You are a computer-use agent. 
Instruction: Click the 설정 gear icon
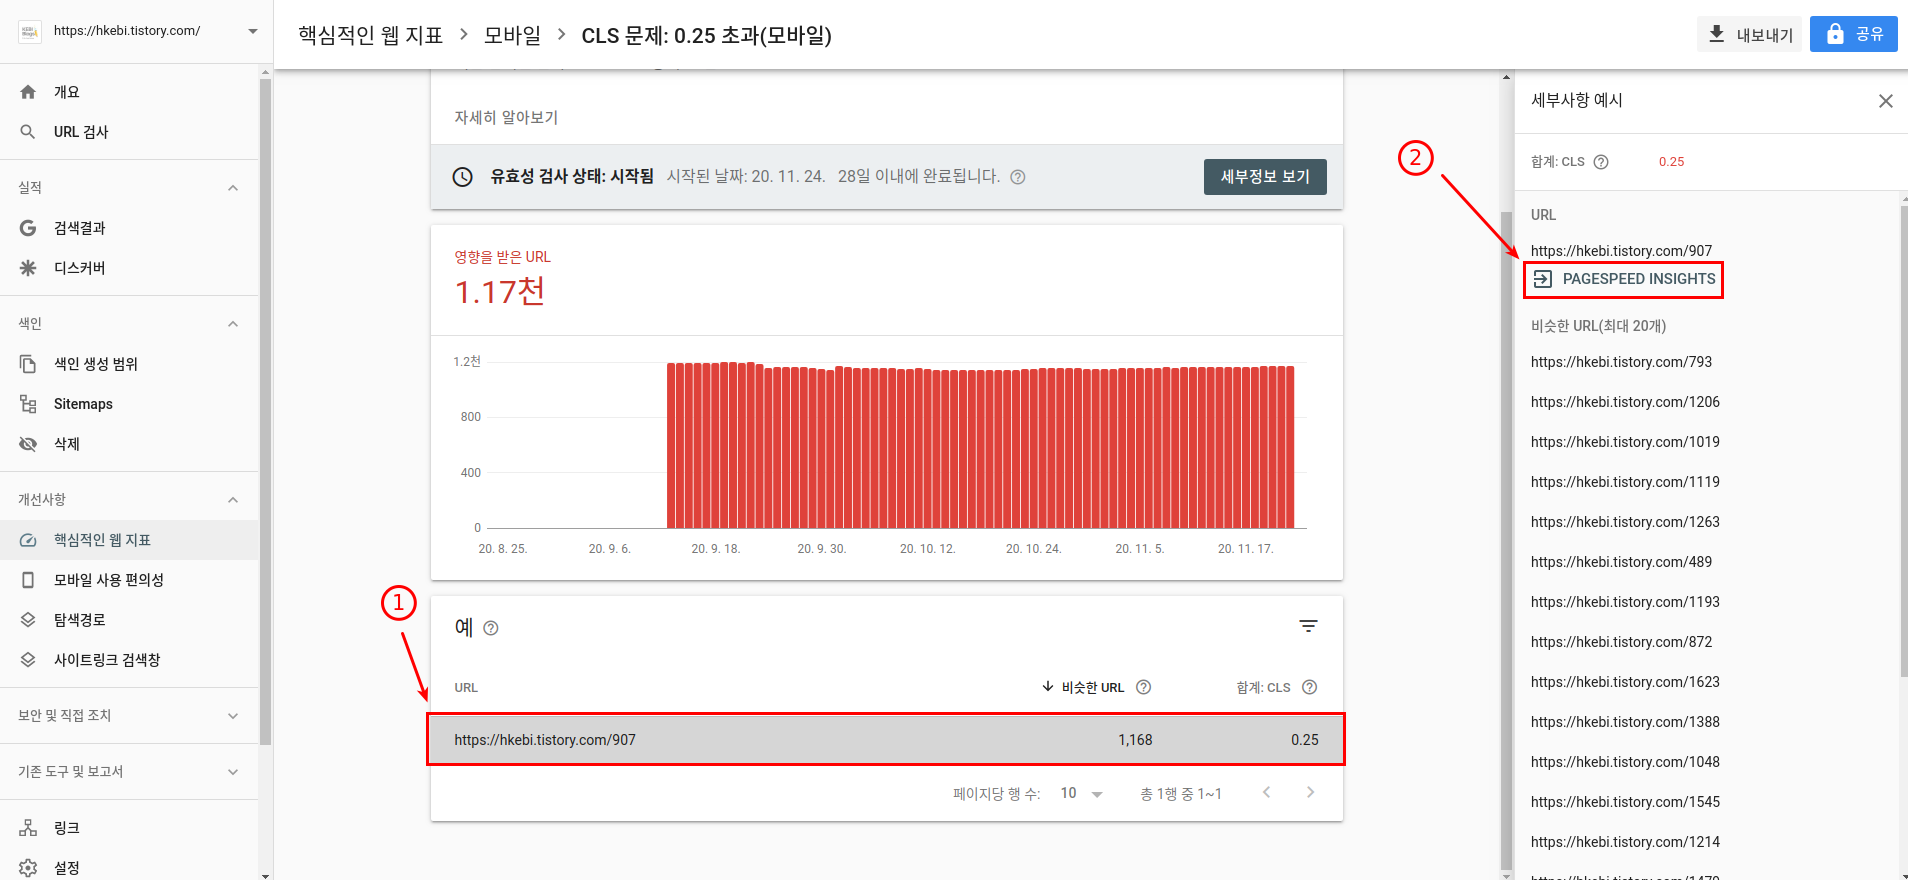pos(28,868)
